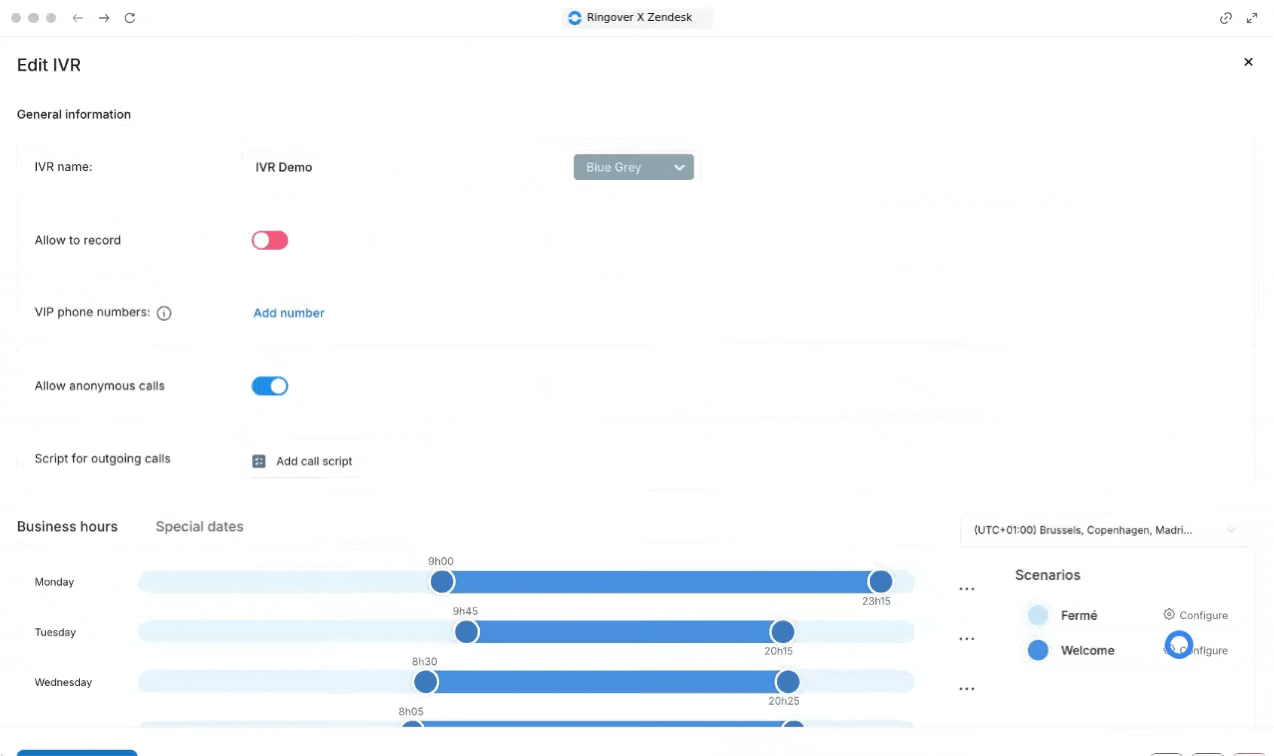Click the Tuesday row label
Viewport: 1274px width, 756px height.
(55, 632)
